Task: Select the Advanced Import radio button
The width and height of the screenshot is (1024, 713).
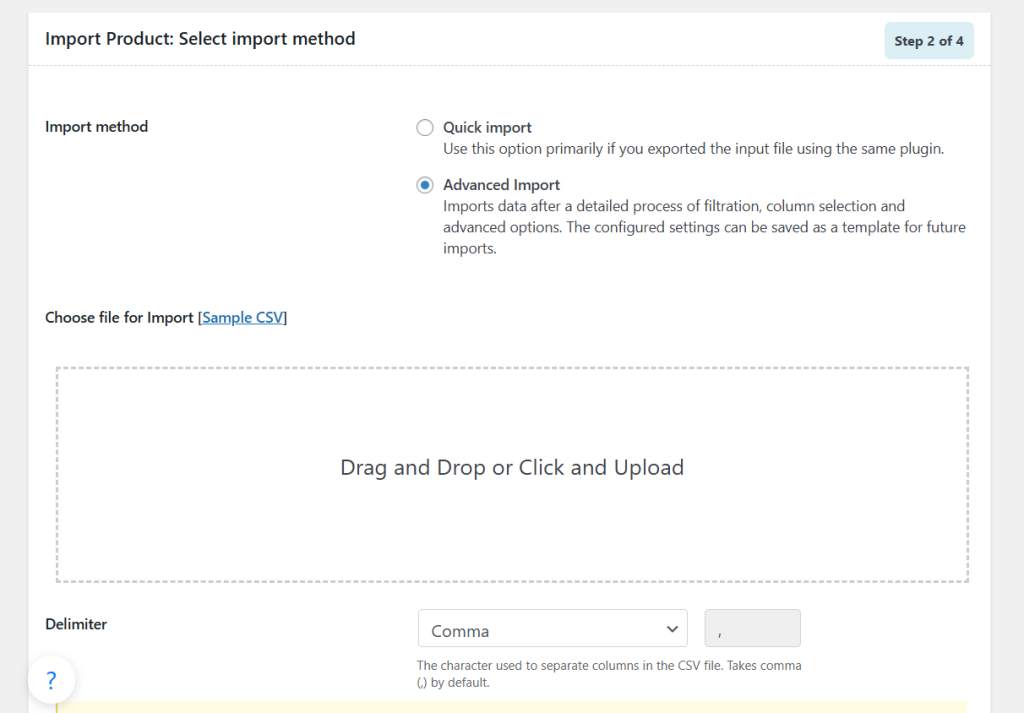Action: [425, 185]
